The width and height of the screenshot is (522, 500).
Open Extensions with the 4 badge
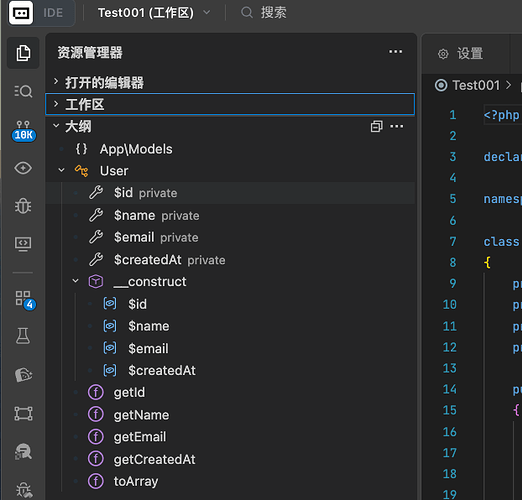(25, 300)
